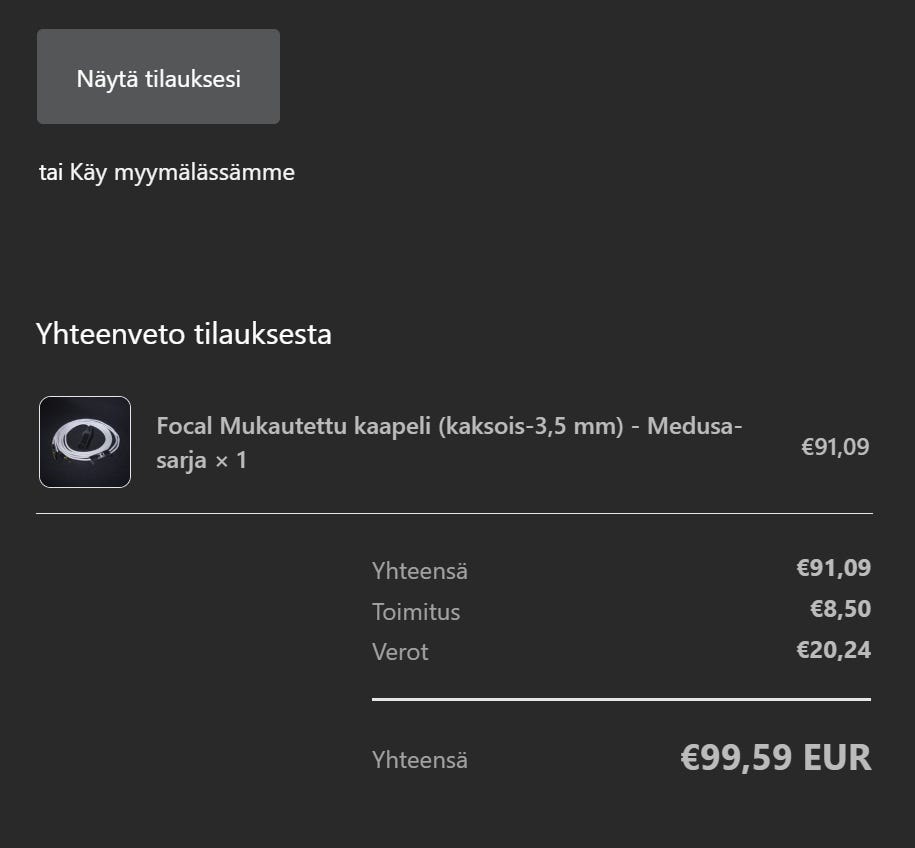Click the Medusa-sarja product image icon
The width and height of the screenshot is (915, 848).
[x=84, y=441]
